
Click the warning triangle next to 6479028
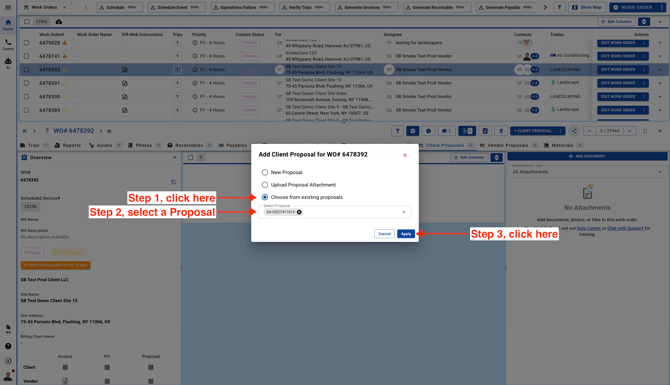pyautogui.click(x=65, y=43)
